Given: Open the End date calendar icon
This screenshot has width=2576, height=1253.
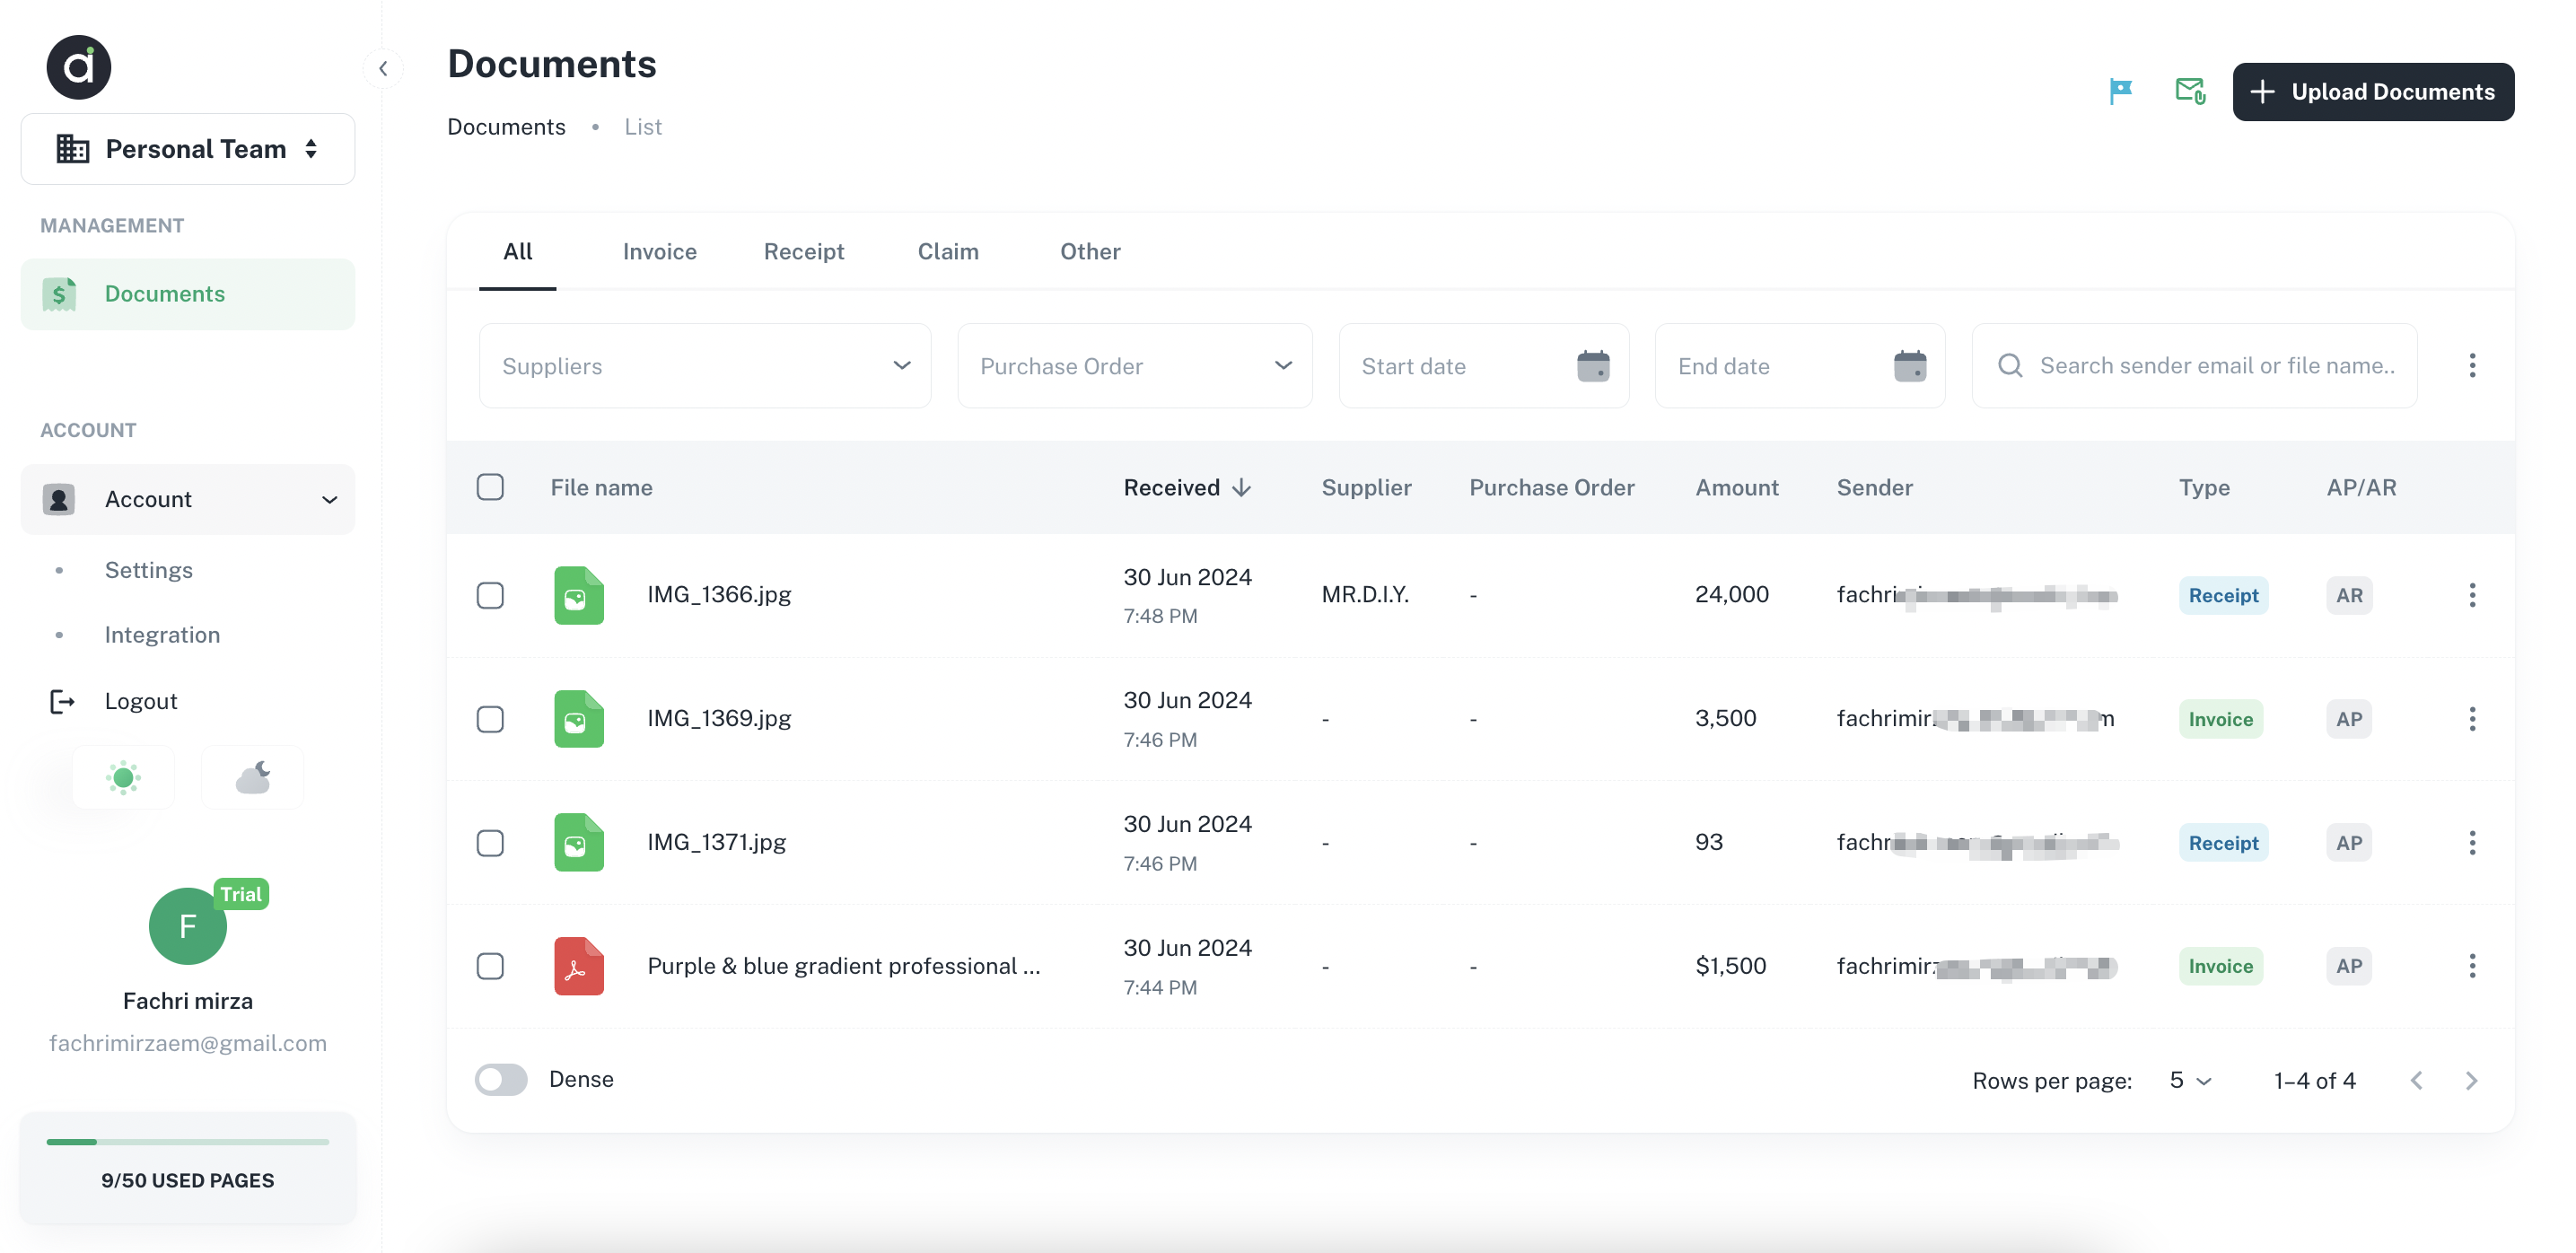Looking at the screenshot, I should (x=1909, y=366).
